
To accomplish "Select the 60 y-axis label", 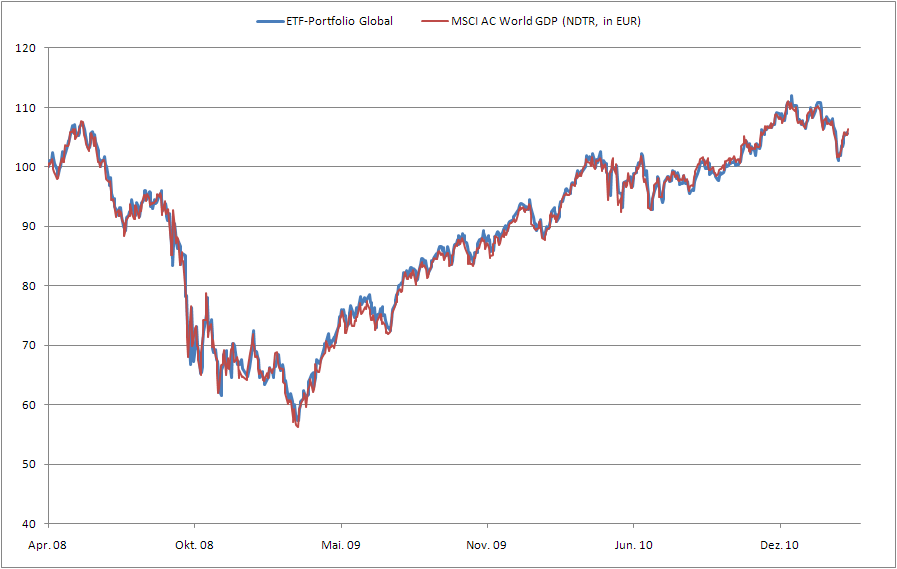I will pos(30,405).
